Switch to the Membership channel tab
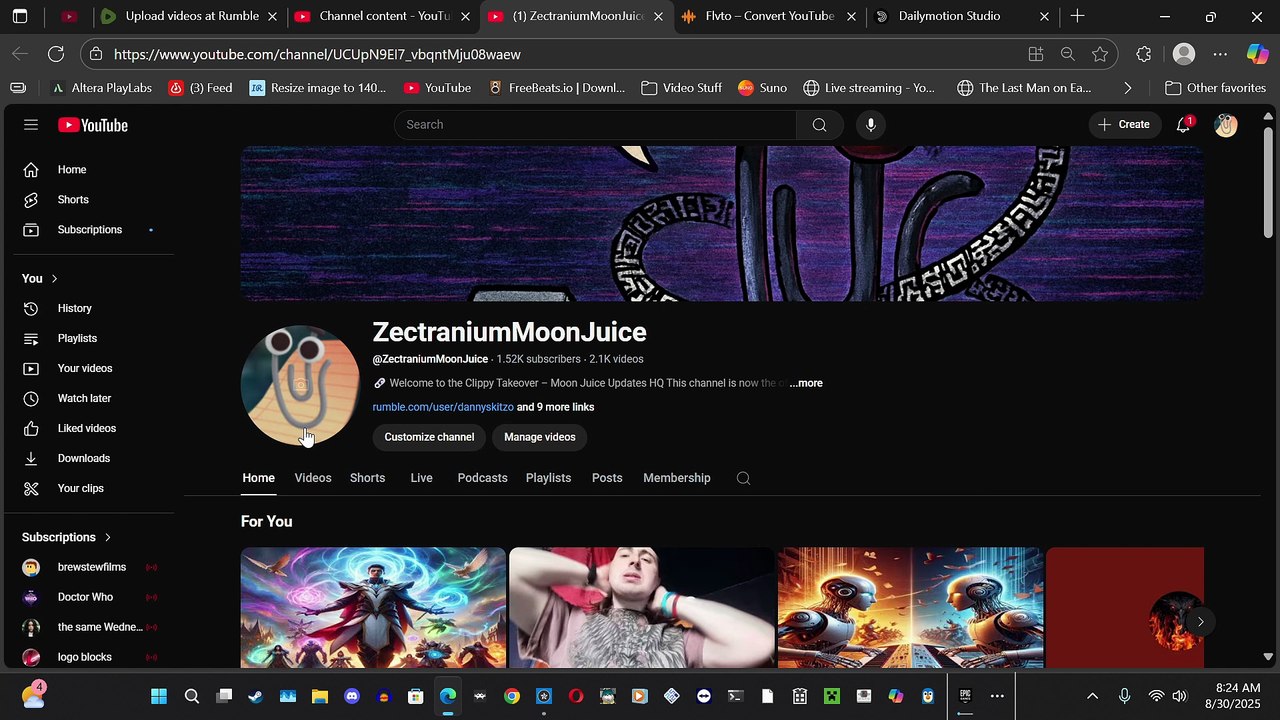The width and height of the screenshot is (1280, 720). (x=677, y=478)
